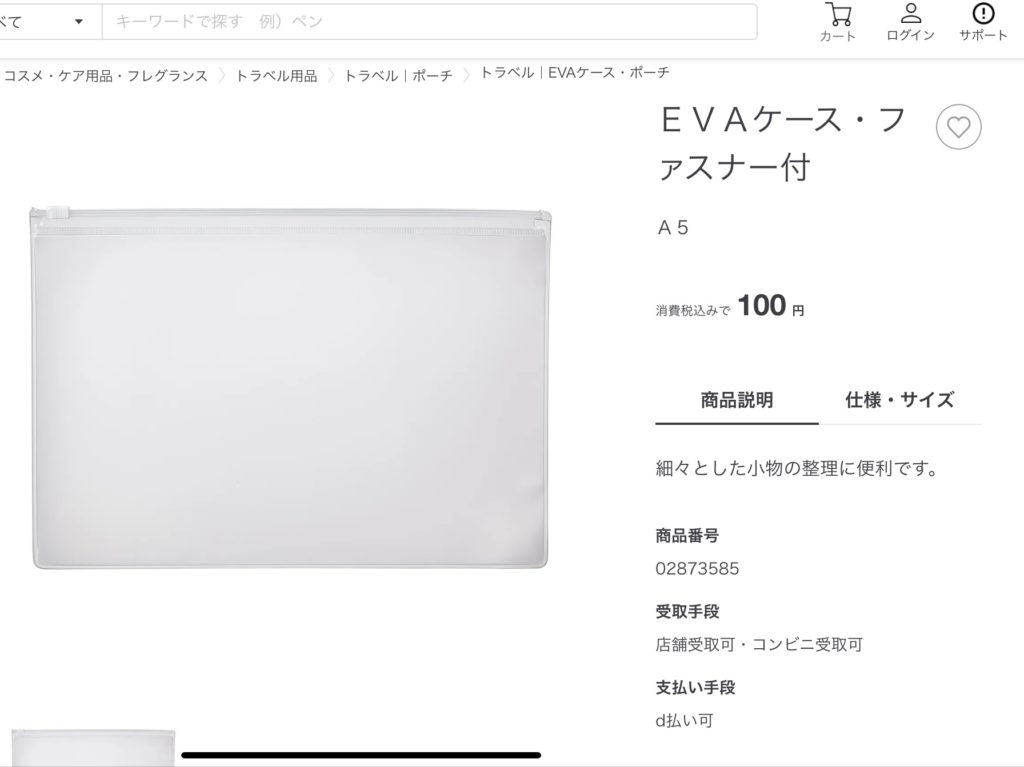Click the product number 02873585
Screen dimensions: 1024x767
[x=697, y=568]
